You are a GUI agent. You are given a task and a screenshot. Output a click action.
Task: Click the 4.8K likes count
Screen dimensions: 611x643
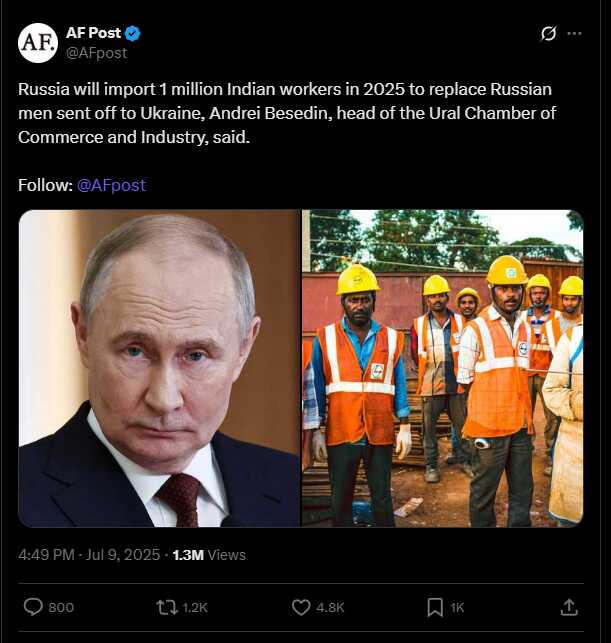click(330, 607)
